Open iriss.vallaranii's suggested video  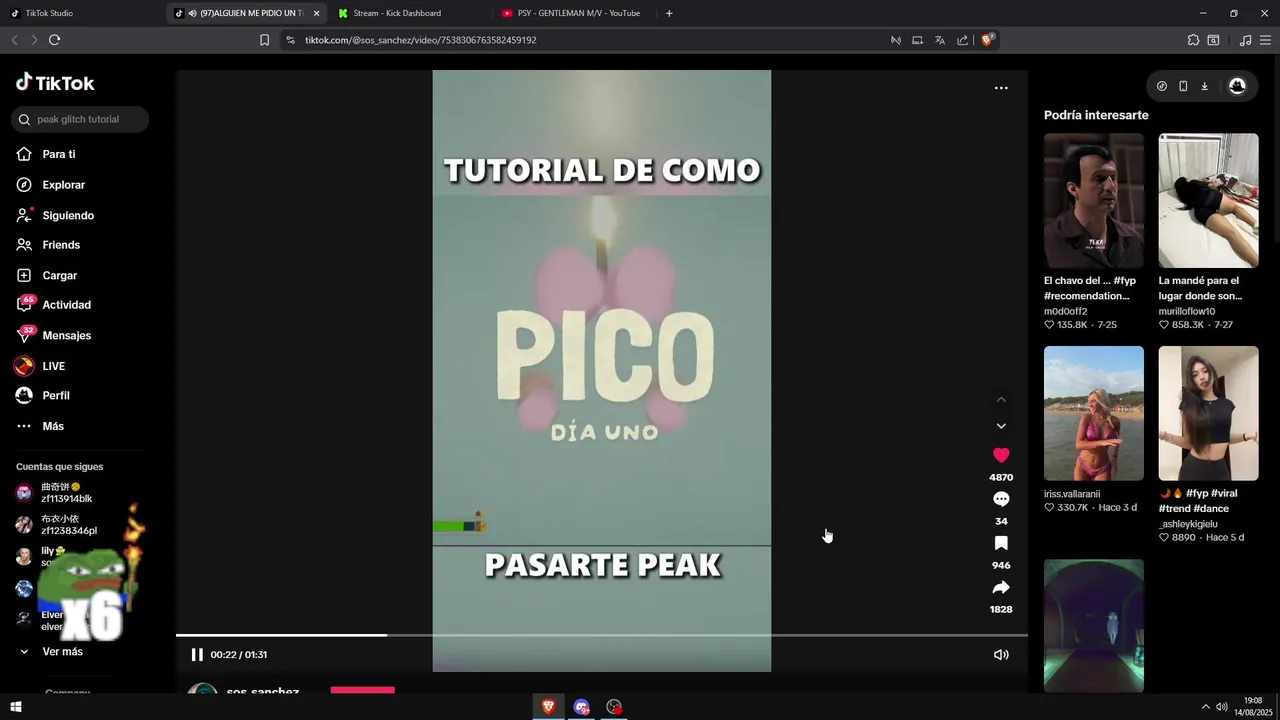point(1094,413)
